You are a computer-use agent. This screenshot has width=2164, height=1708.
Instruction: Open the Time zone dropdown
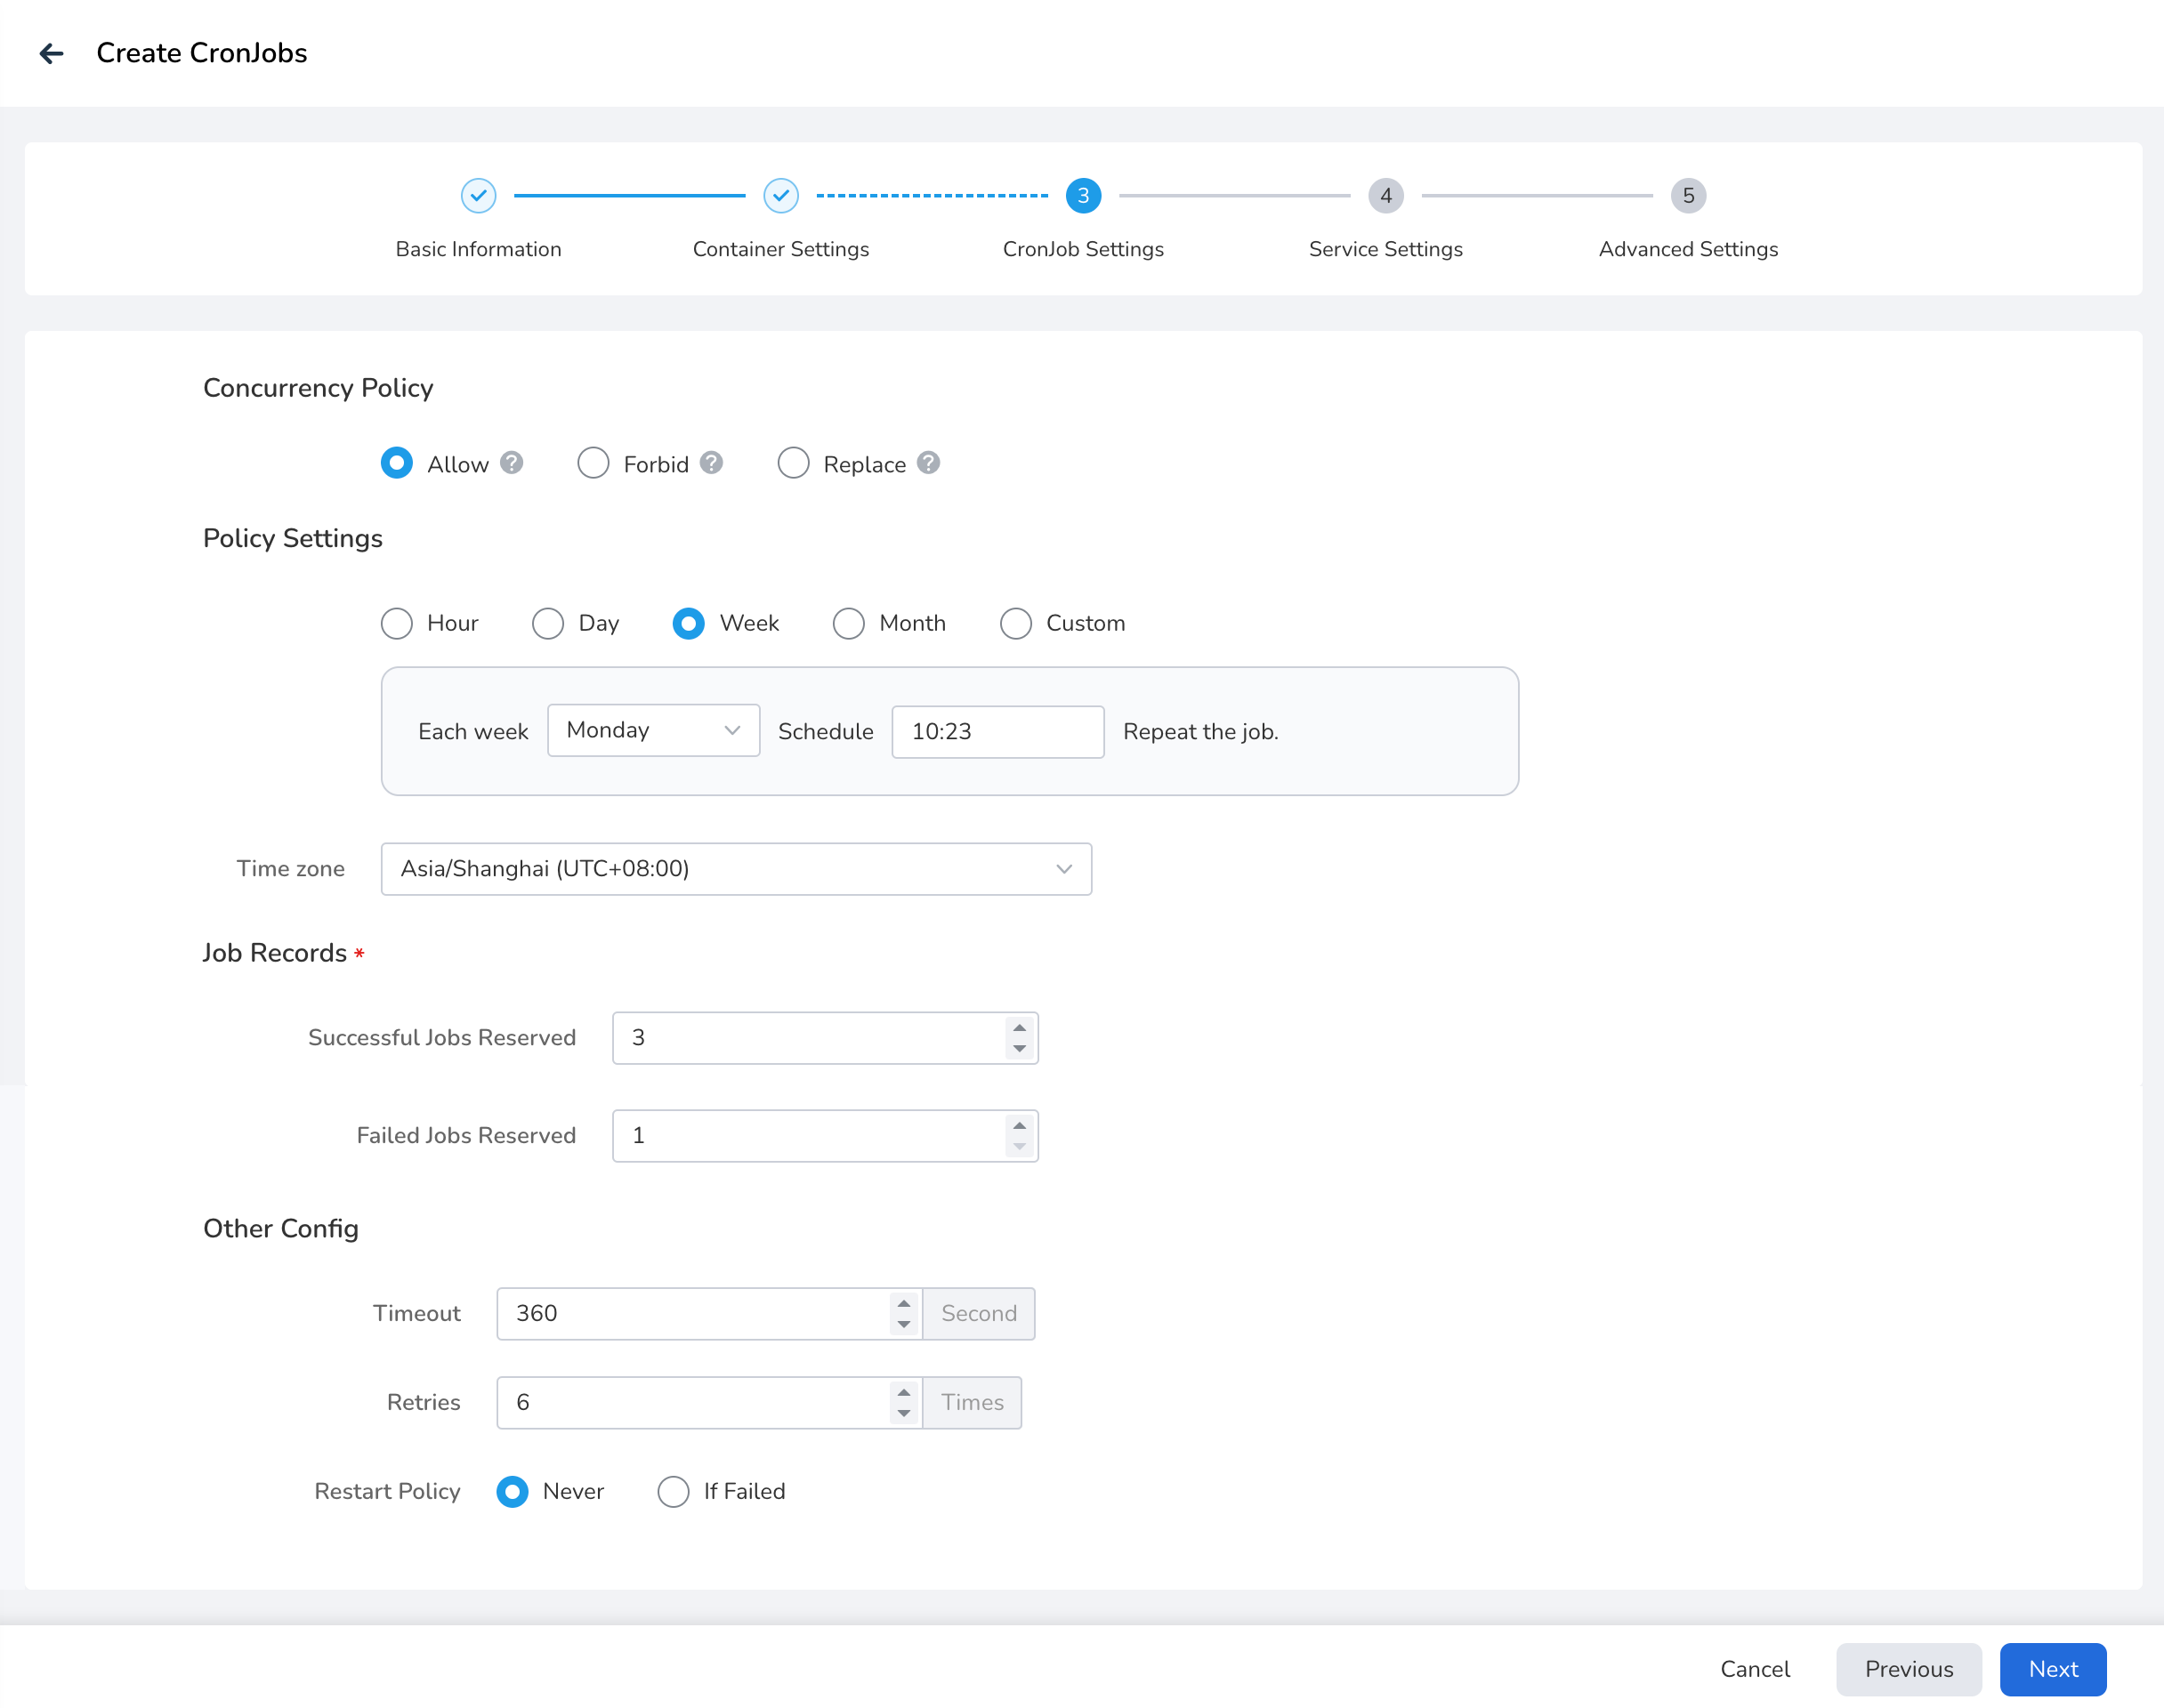pyautogui.click(x=736, y=869)
